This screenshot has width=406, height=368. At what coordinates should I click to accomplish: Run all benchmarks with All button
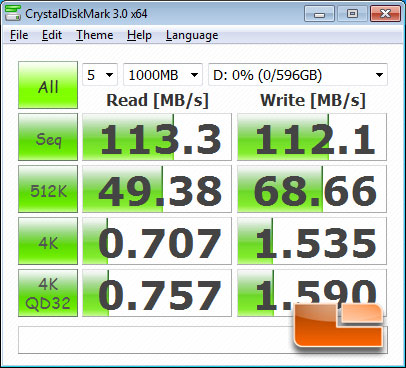pyautogui.click(x=48, y=85)
